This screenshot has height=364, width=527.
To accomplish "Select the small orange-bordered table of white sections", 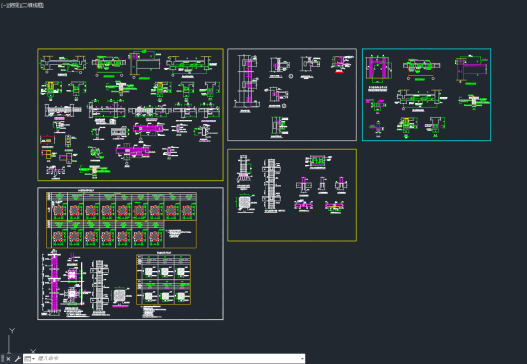I will point(163,280).
